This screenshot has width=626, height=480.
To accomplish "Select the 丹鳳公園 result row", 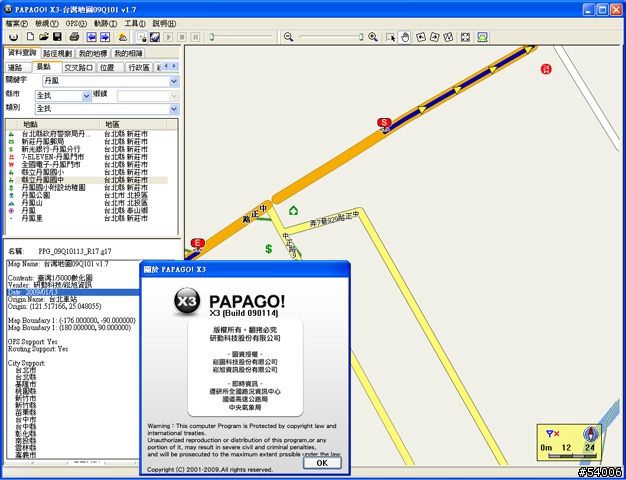I will tap(87, 195).
